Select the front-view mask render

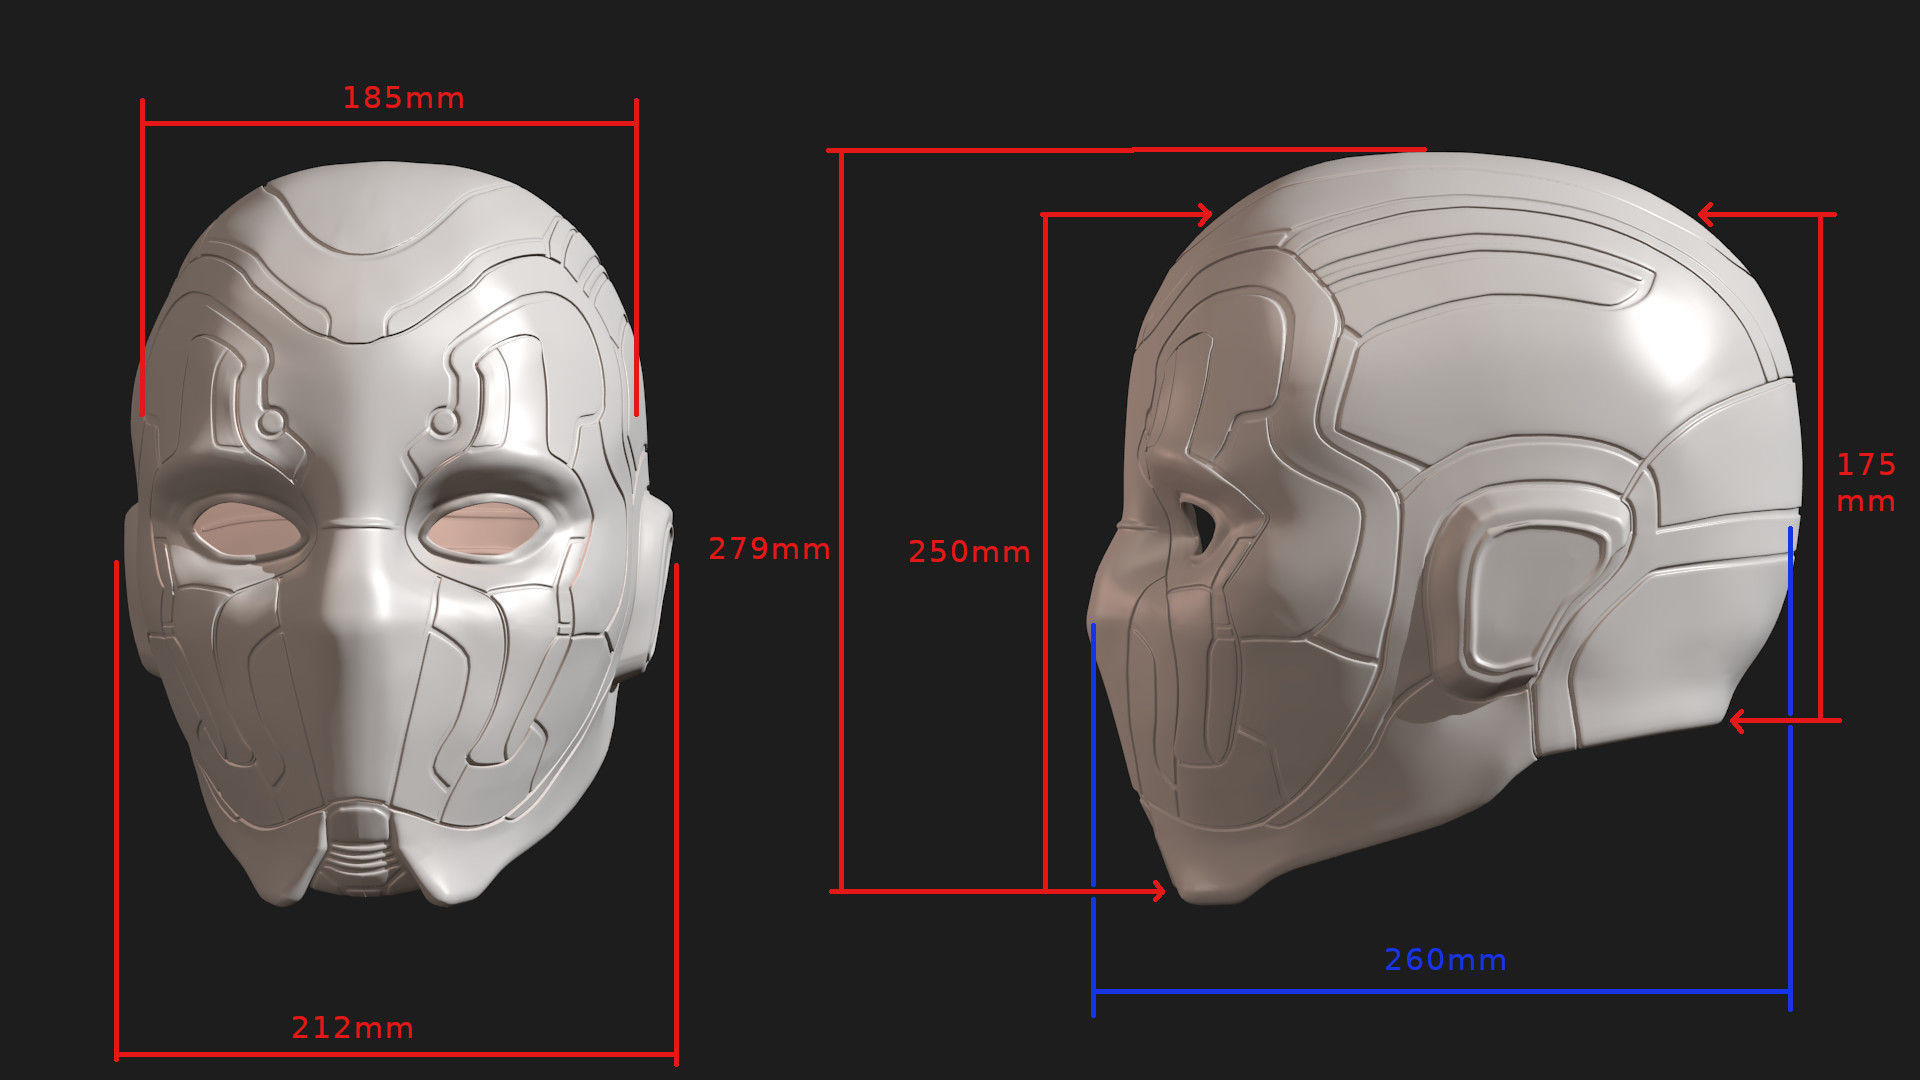coord(398,533)
